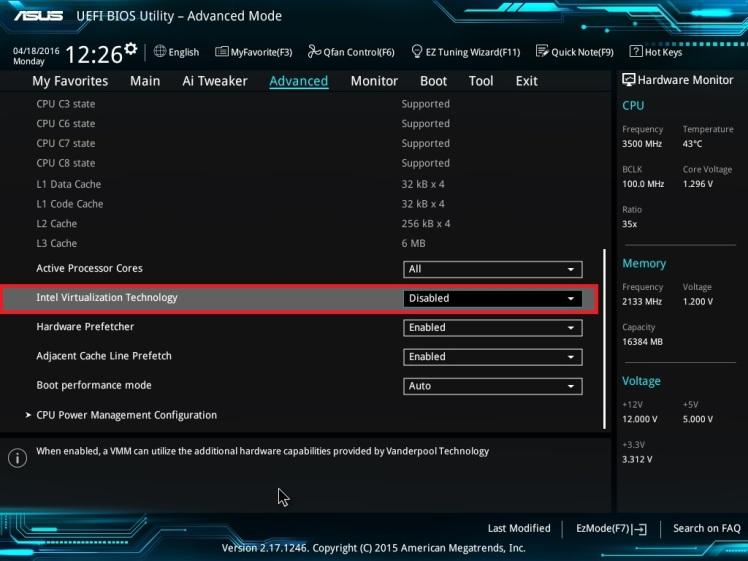Switch to My Favorites tab
This screenshot has height=561, width=748.
pyautogui.click(x=70, y=81)
